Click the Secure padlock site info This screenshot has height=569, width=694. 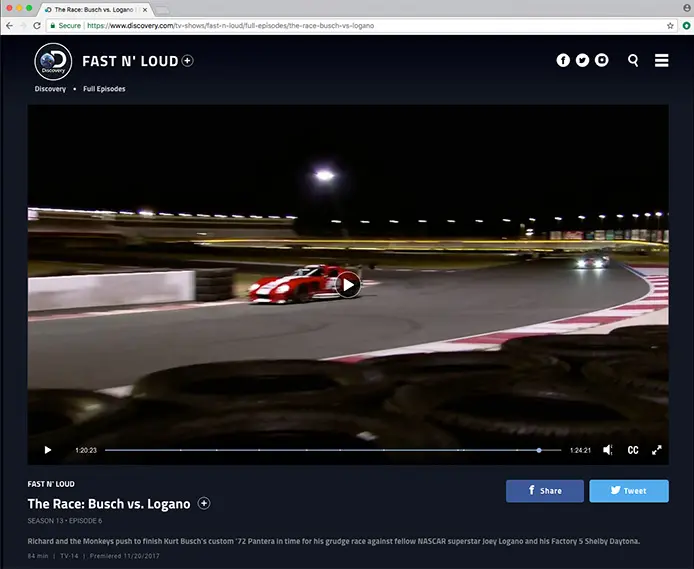pyautogui.click(x=65, y=26)
